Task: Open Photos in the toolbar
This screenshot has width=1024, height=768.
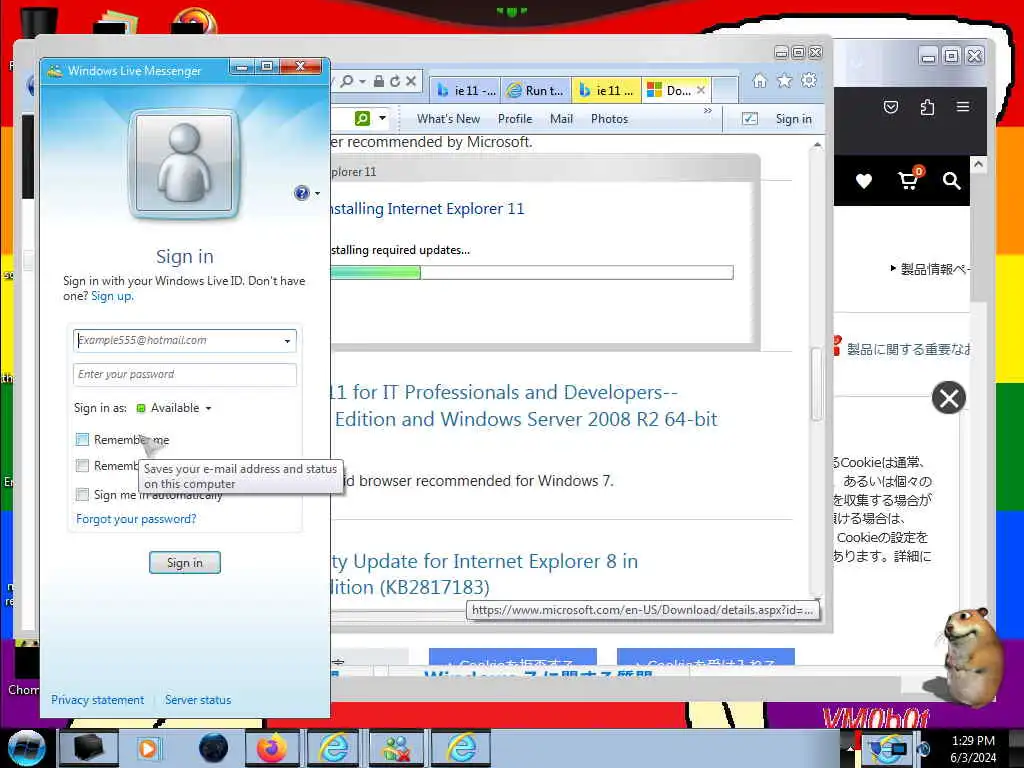Action: [x=609, y=119]
